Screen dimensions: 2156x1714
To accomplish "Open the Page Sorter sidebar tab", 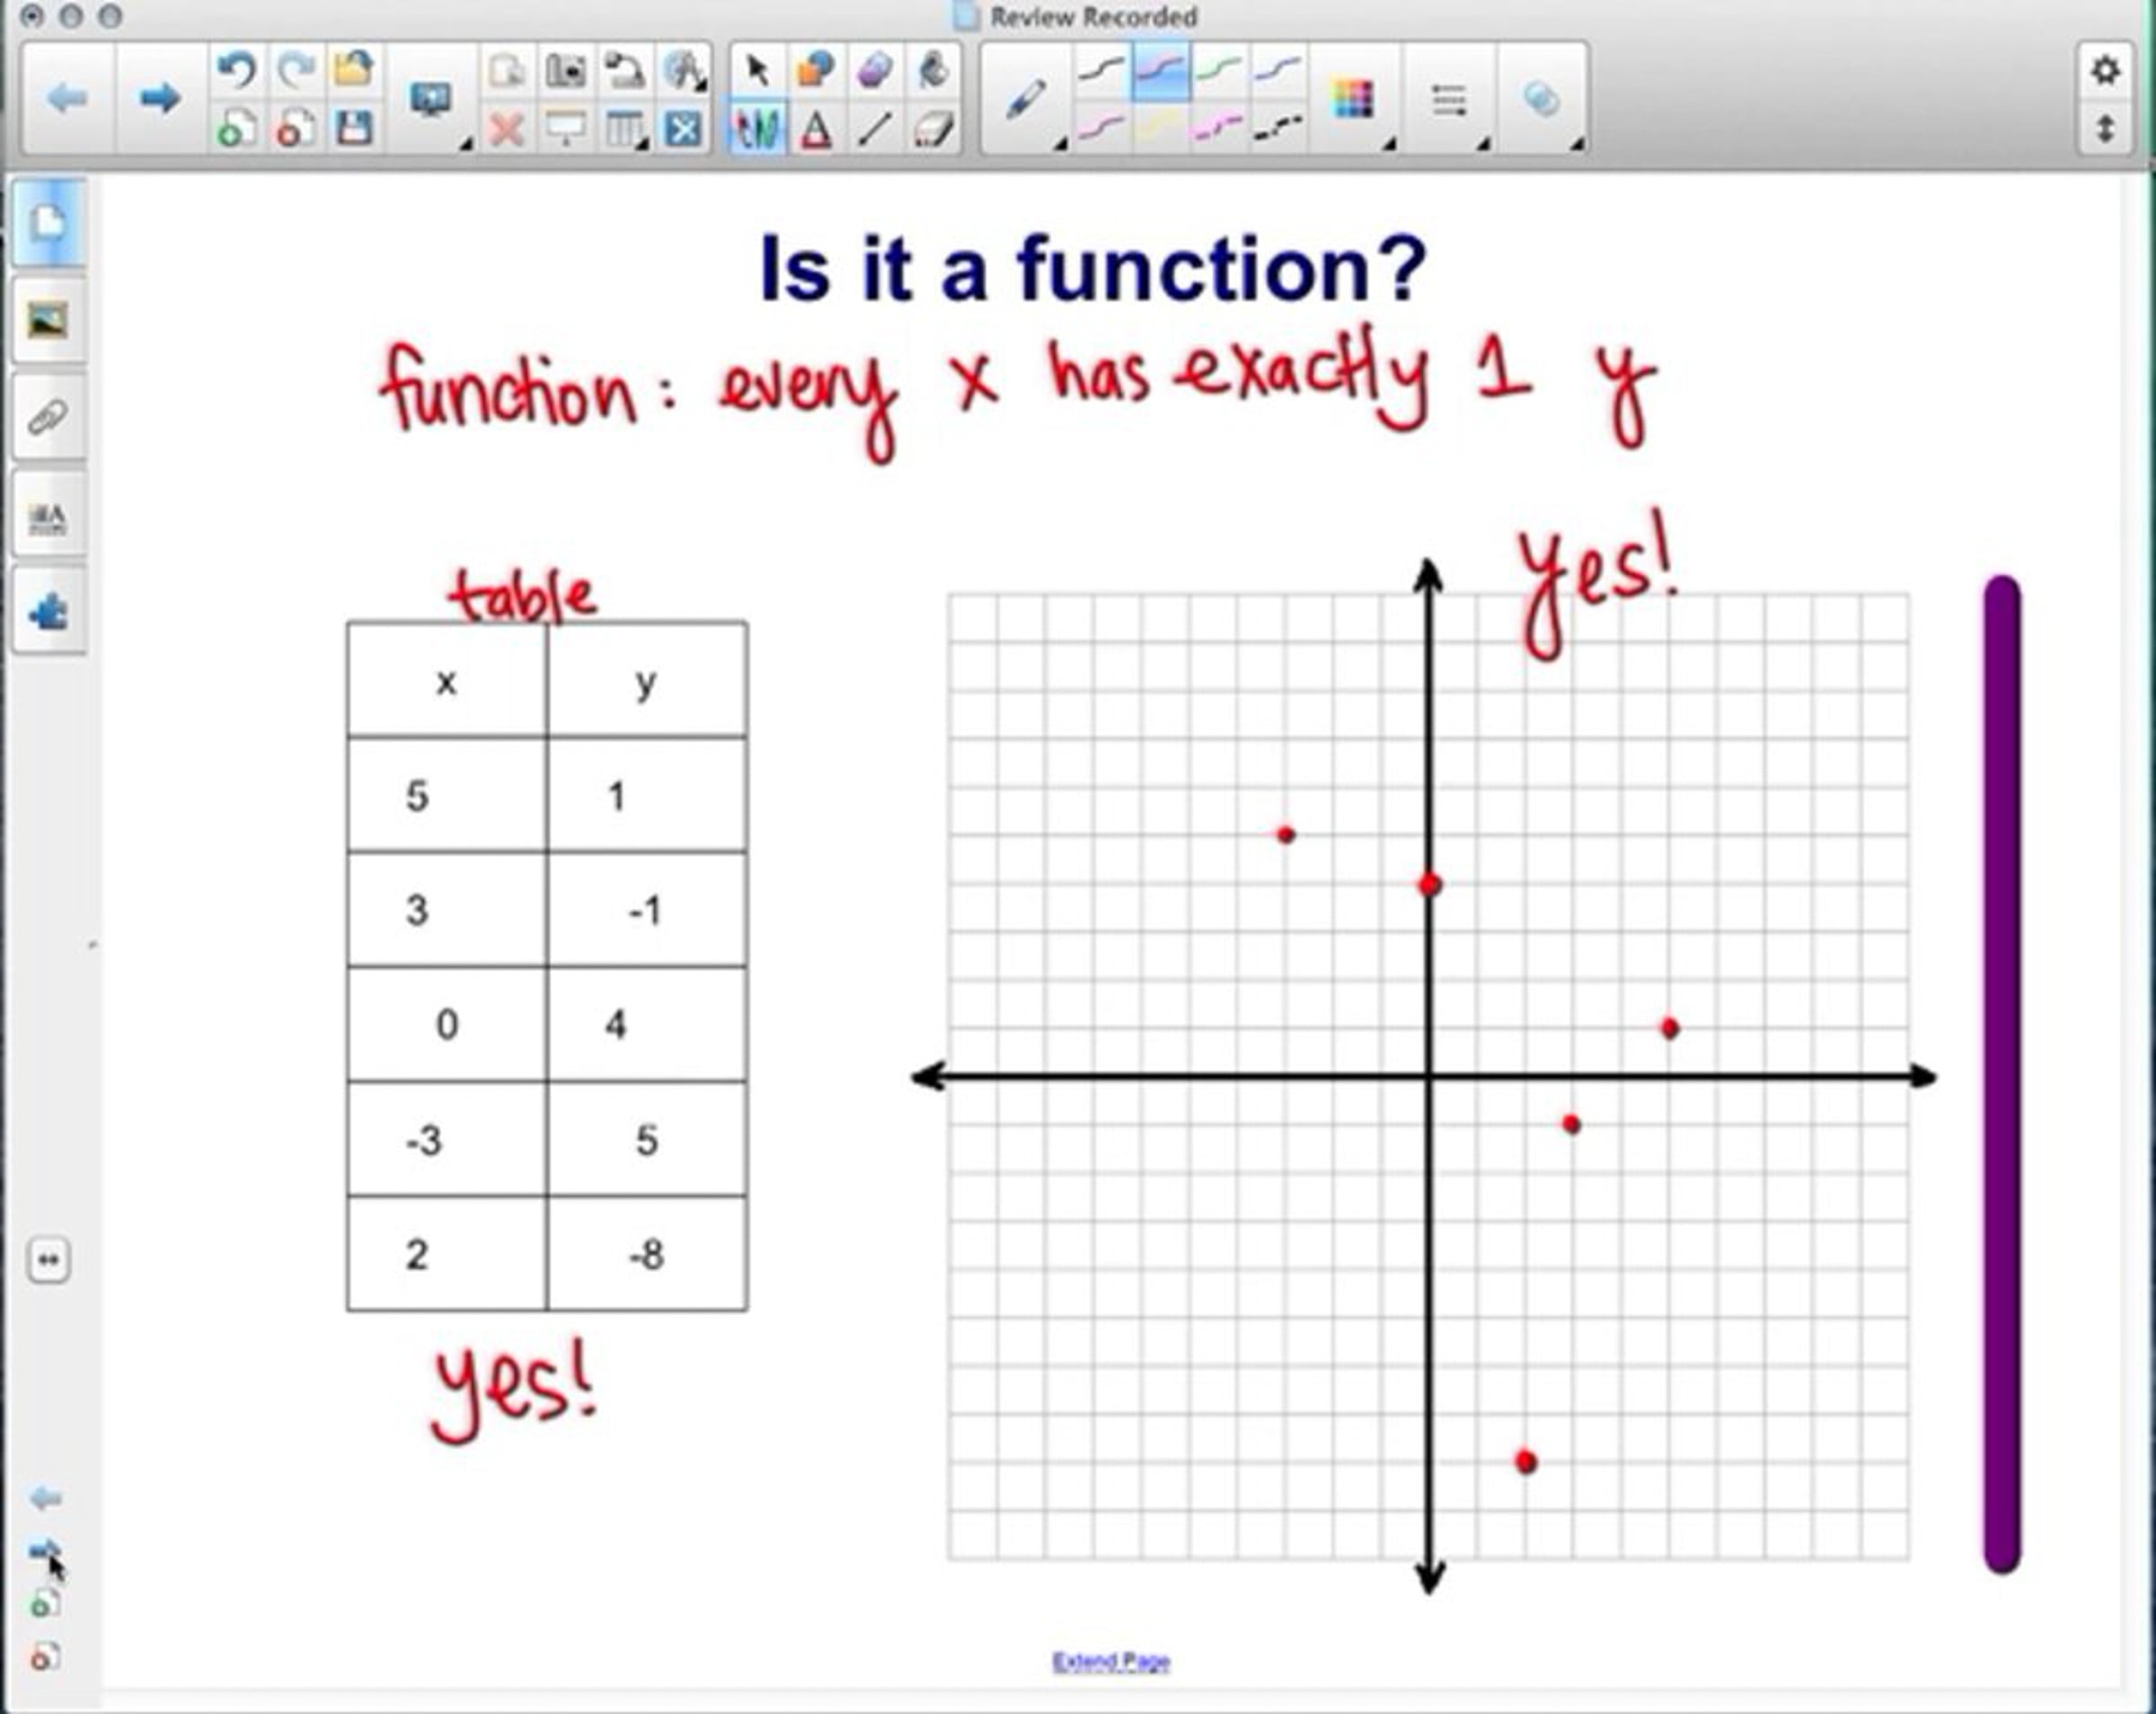I will pos(48,222).
